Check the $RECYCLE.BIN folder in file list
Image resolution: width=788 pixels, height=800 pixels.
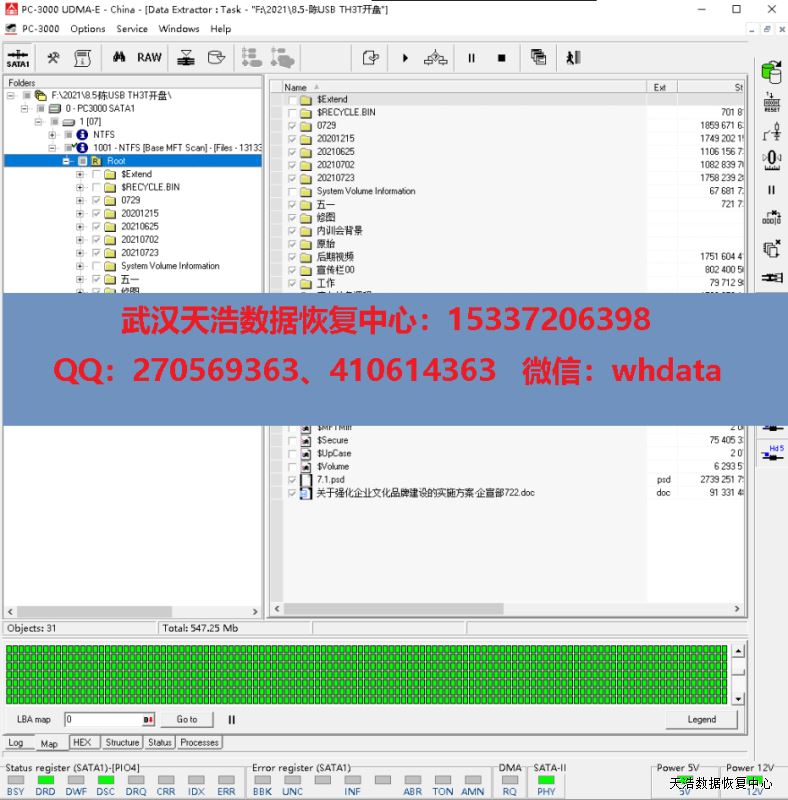[292, 113]
